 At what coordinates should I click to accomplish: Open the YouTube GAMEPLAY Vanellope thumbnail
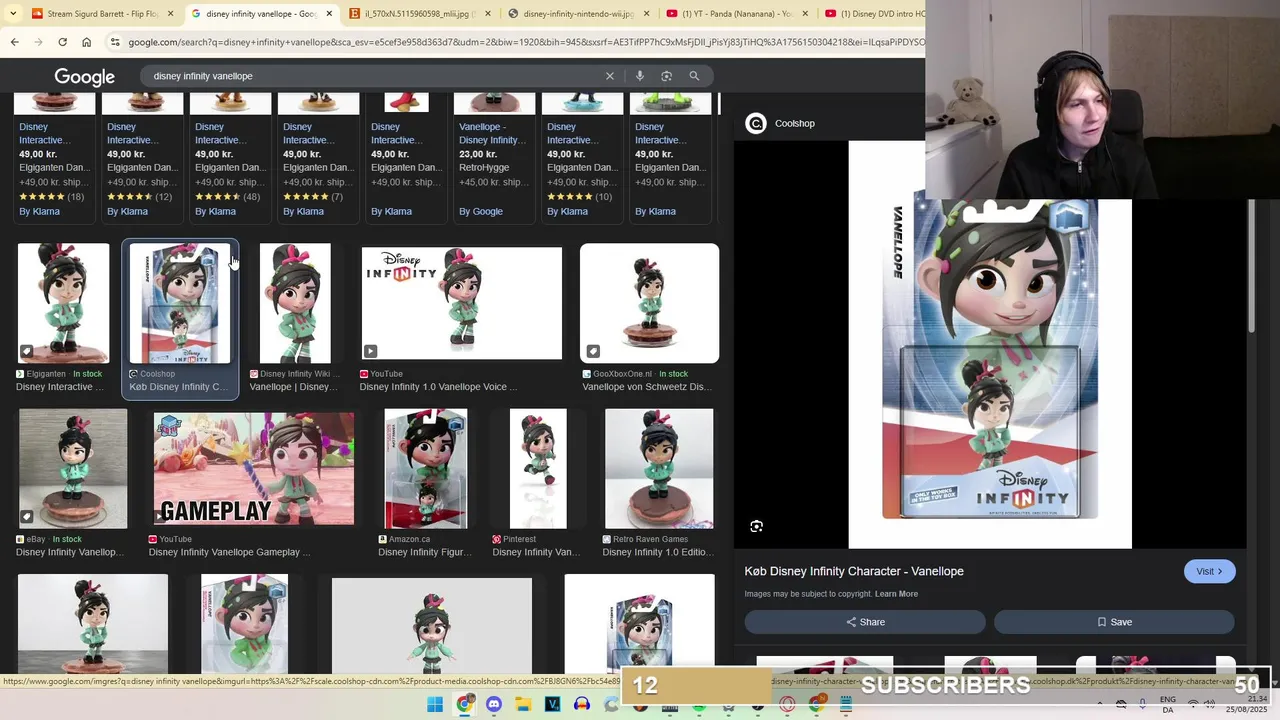point(253,468)
